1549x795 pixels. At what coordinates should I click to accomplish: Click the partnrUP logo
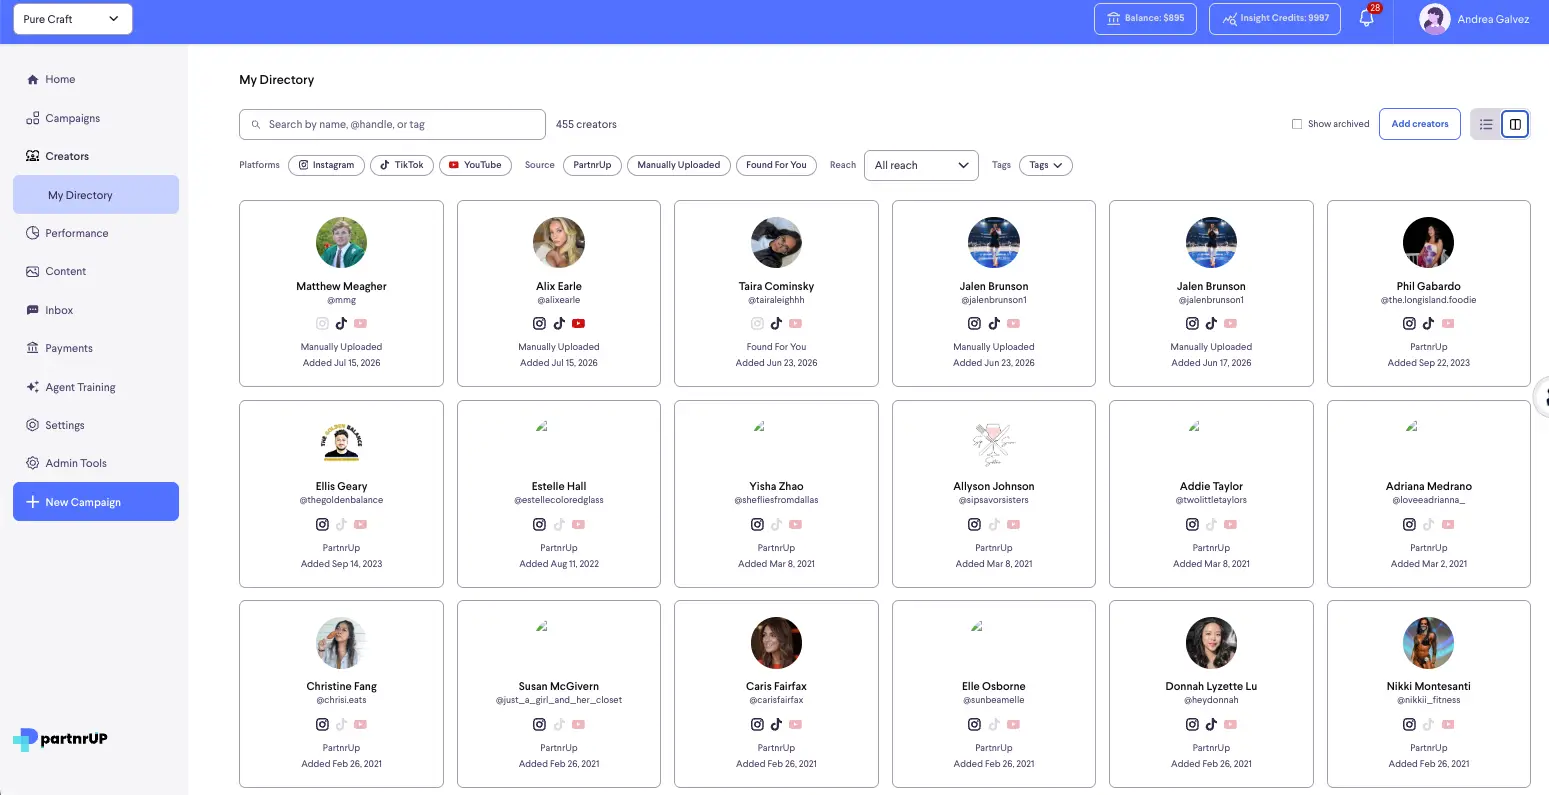tap(60, 739)
